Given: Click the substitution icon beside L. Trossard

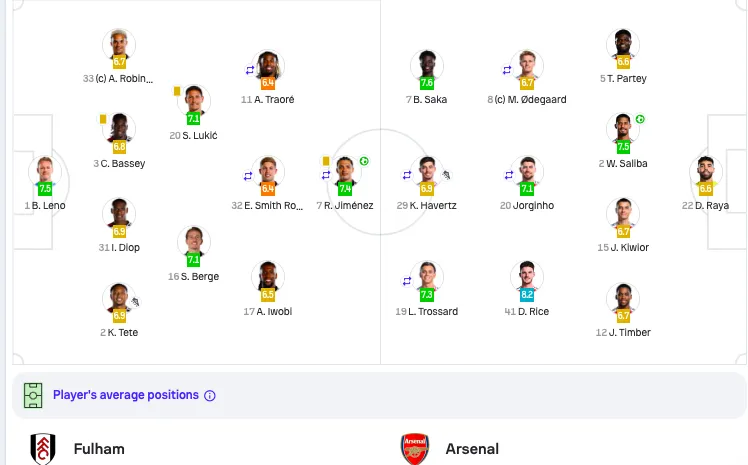Looking at the screenshot, I should pos(407,281).
